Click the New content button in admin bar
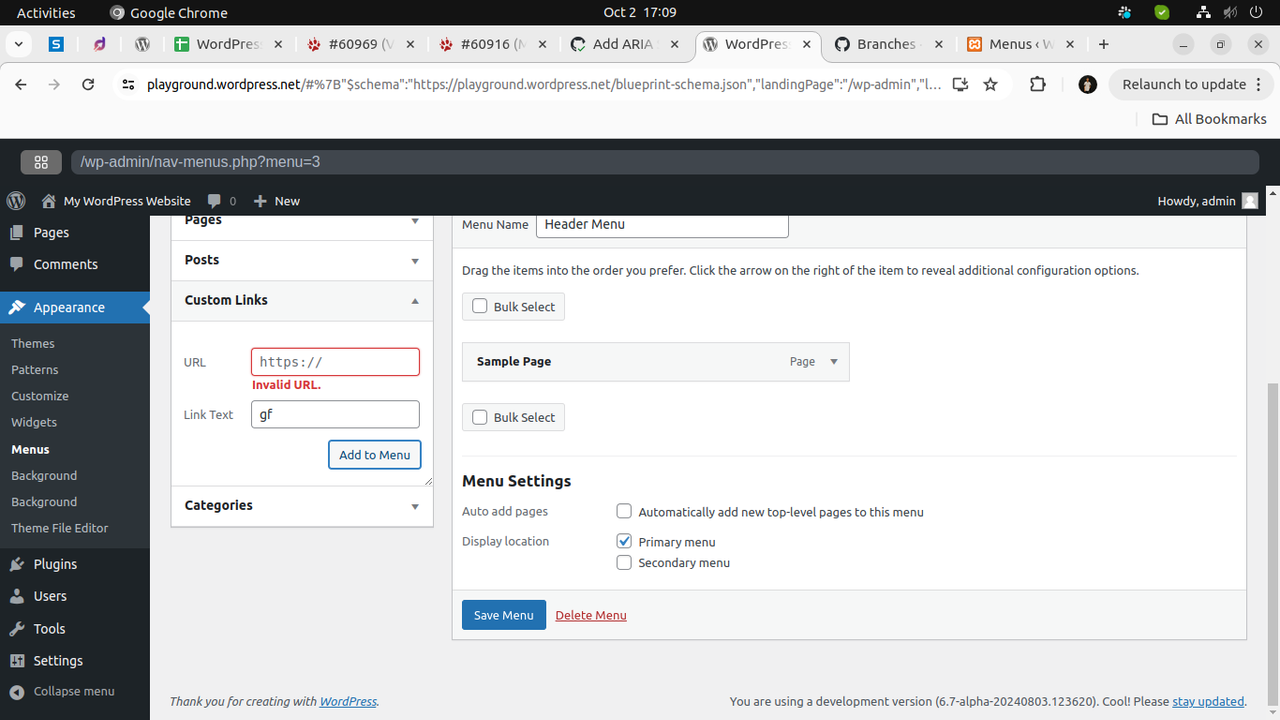The height and width of the screenshot is (720, 1280). click(x=277, y=201)
